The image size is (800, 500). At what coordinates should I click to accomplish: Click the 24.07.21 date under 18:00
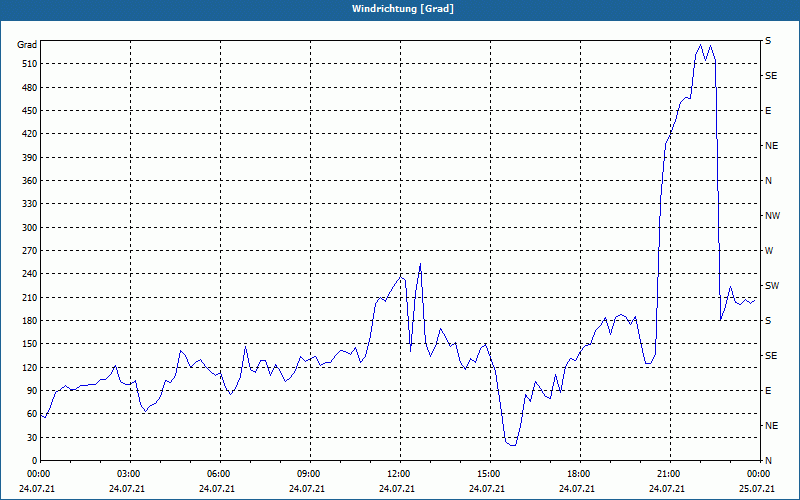(577, 489)
